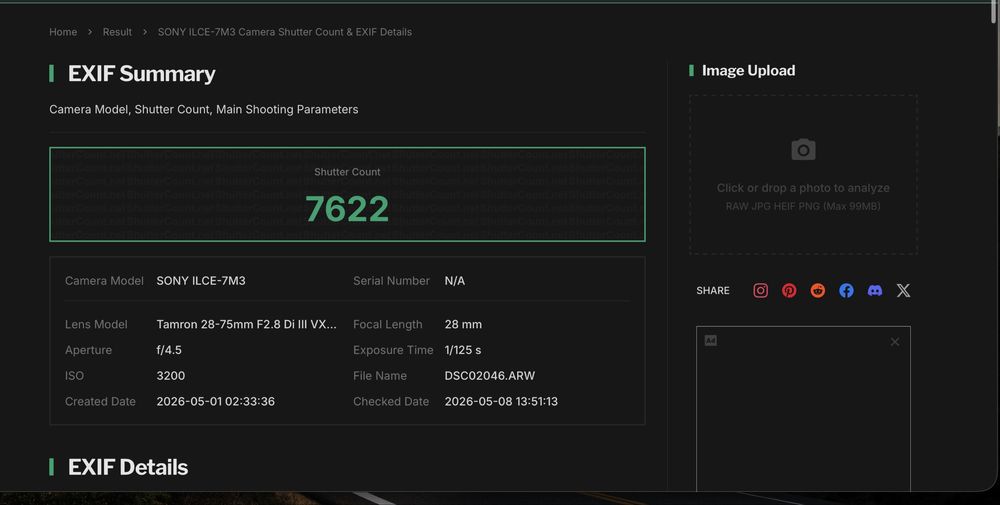Share via the Reddit icon
1000x505 pixels.
pyautogui.click(x=818, y=291)
